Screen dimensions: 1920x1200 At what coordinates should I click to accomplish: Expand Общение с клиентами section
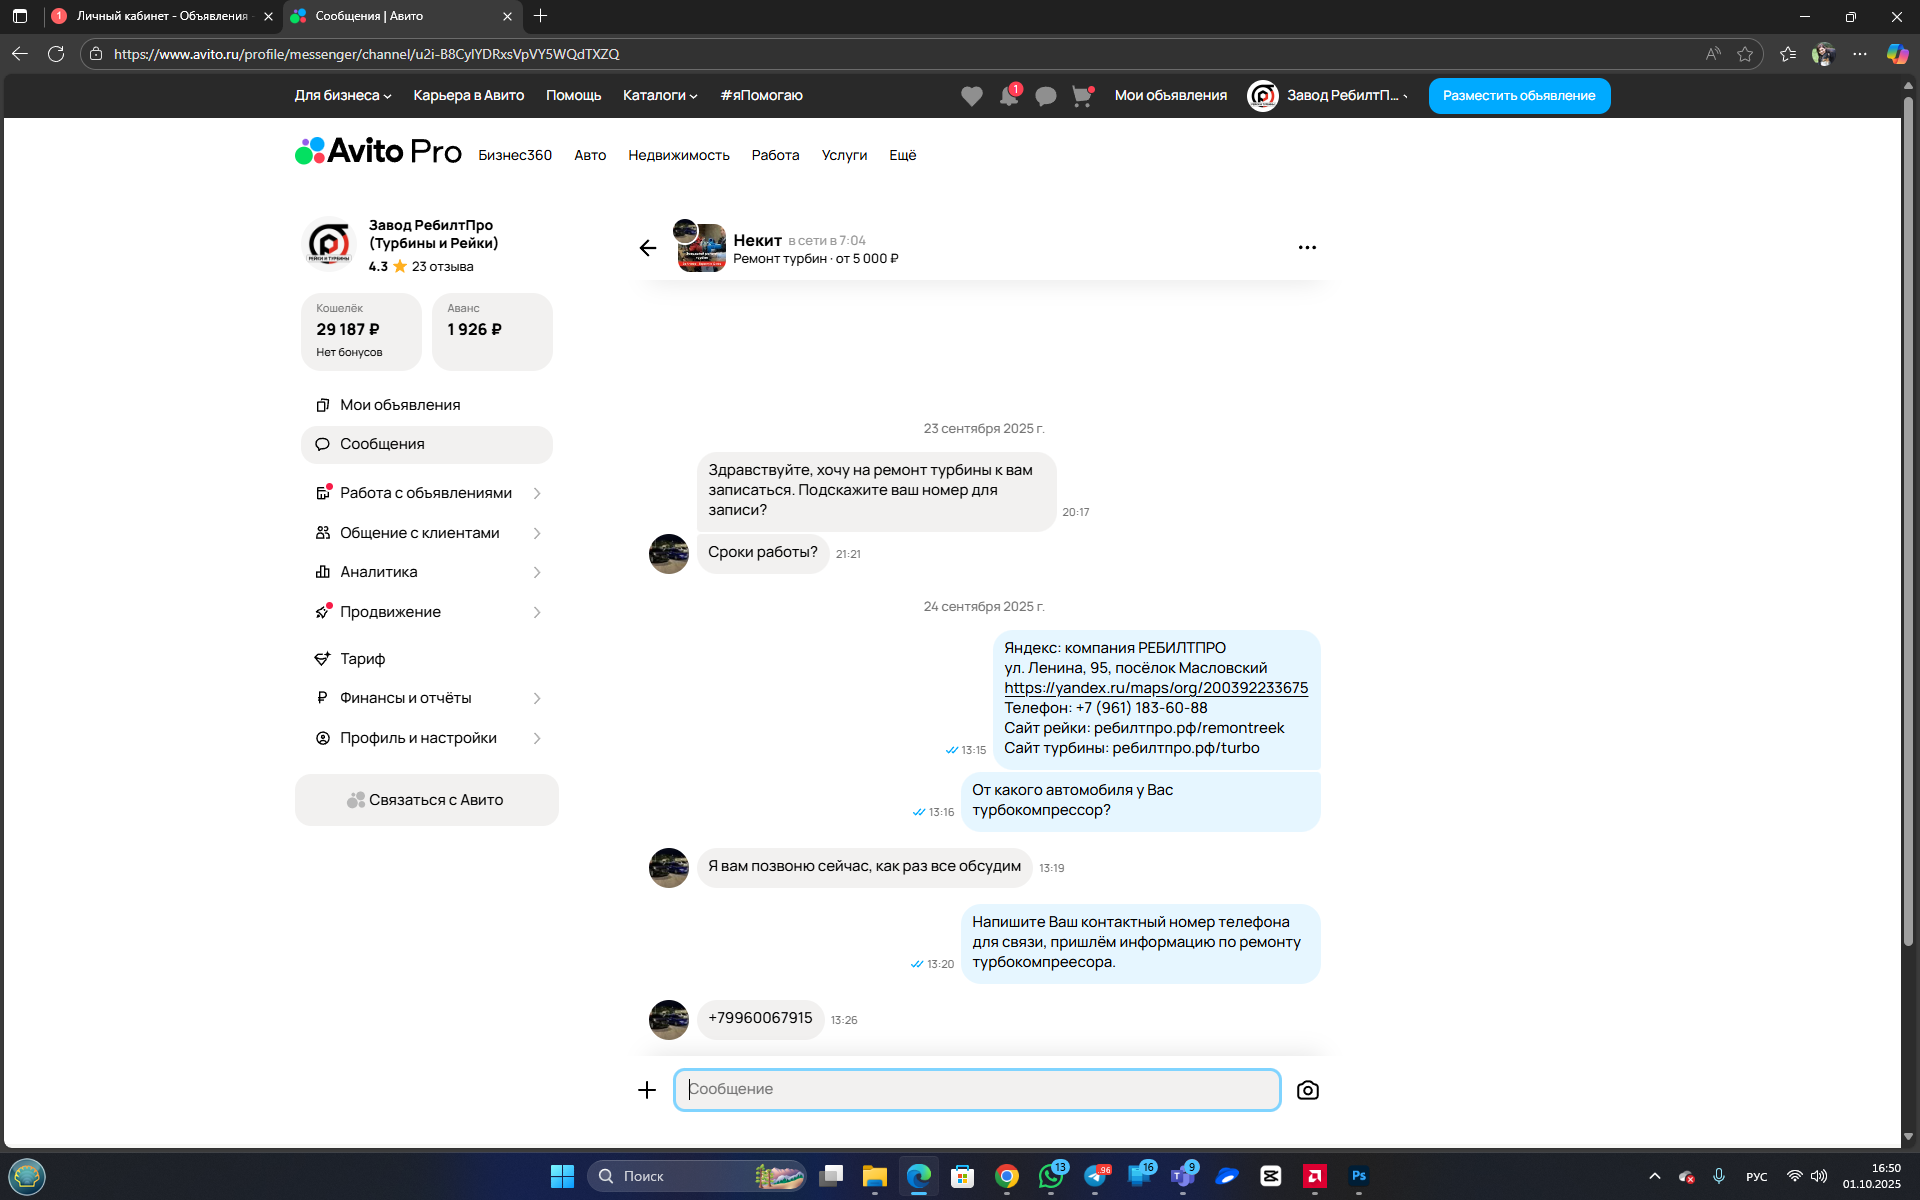pos(427,533)
